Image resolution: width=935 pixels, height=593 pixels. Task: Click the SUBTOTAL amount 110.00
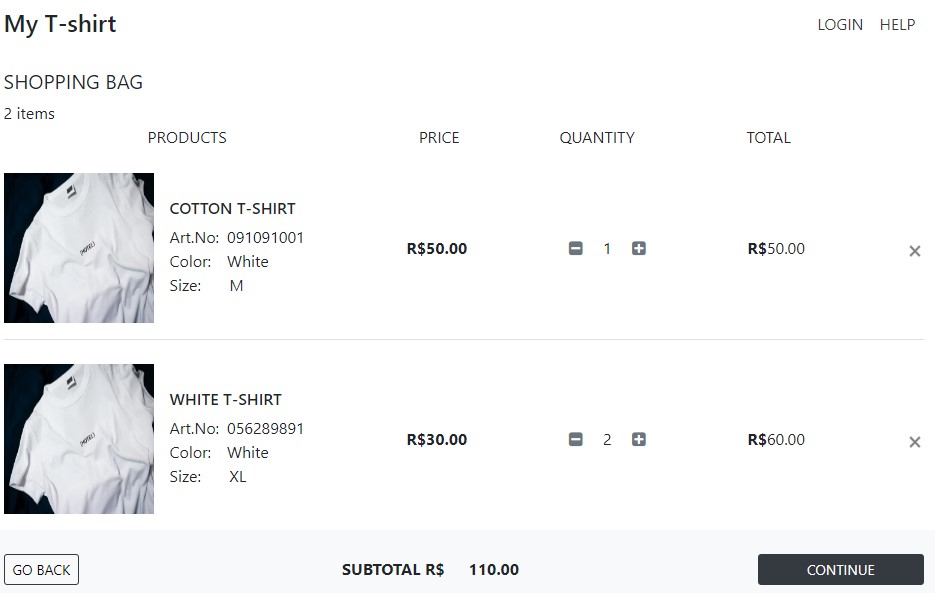click(494, 570)
